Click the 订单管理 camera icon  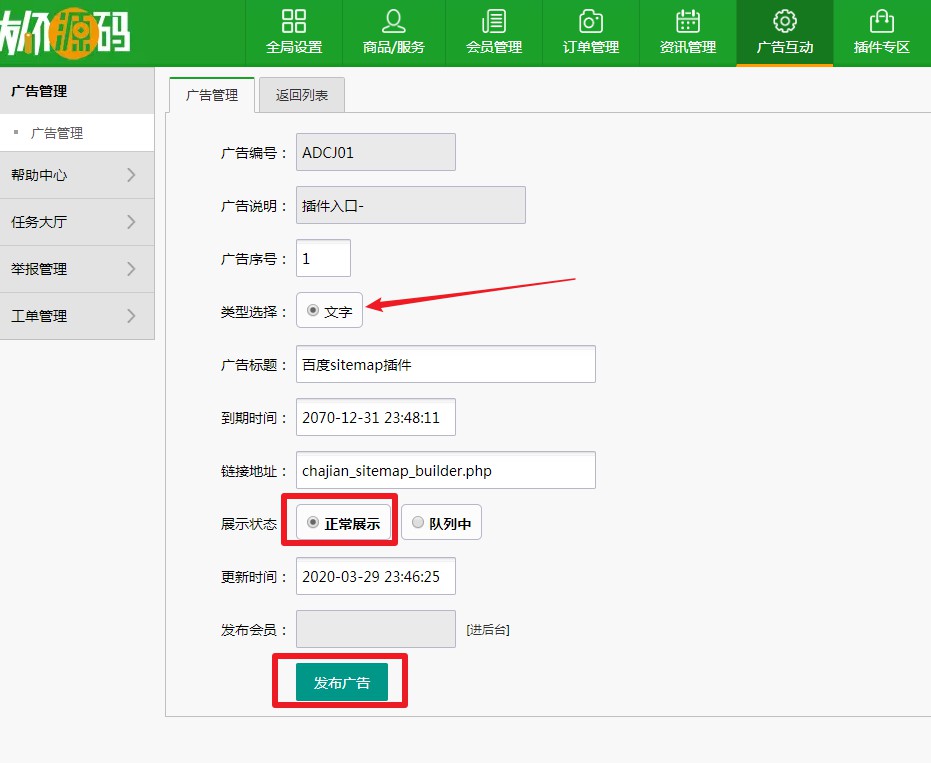tap(591, 22)
